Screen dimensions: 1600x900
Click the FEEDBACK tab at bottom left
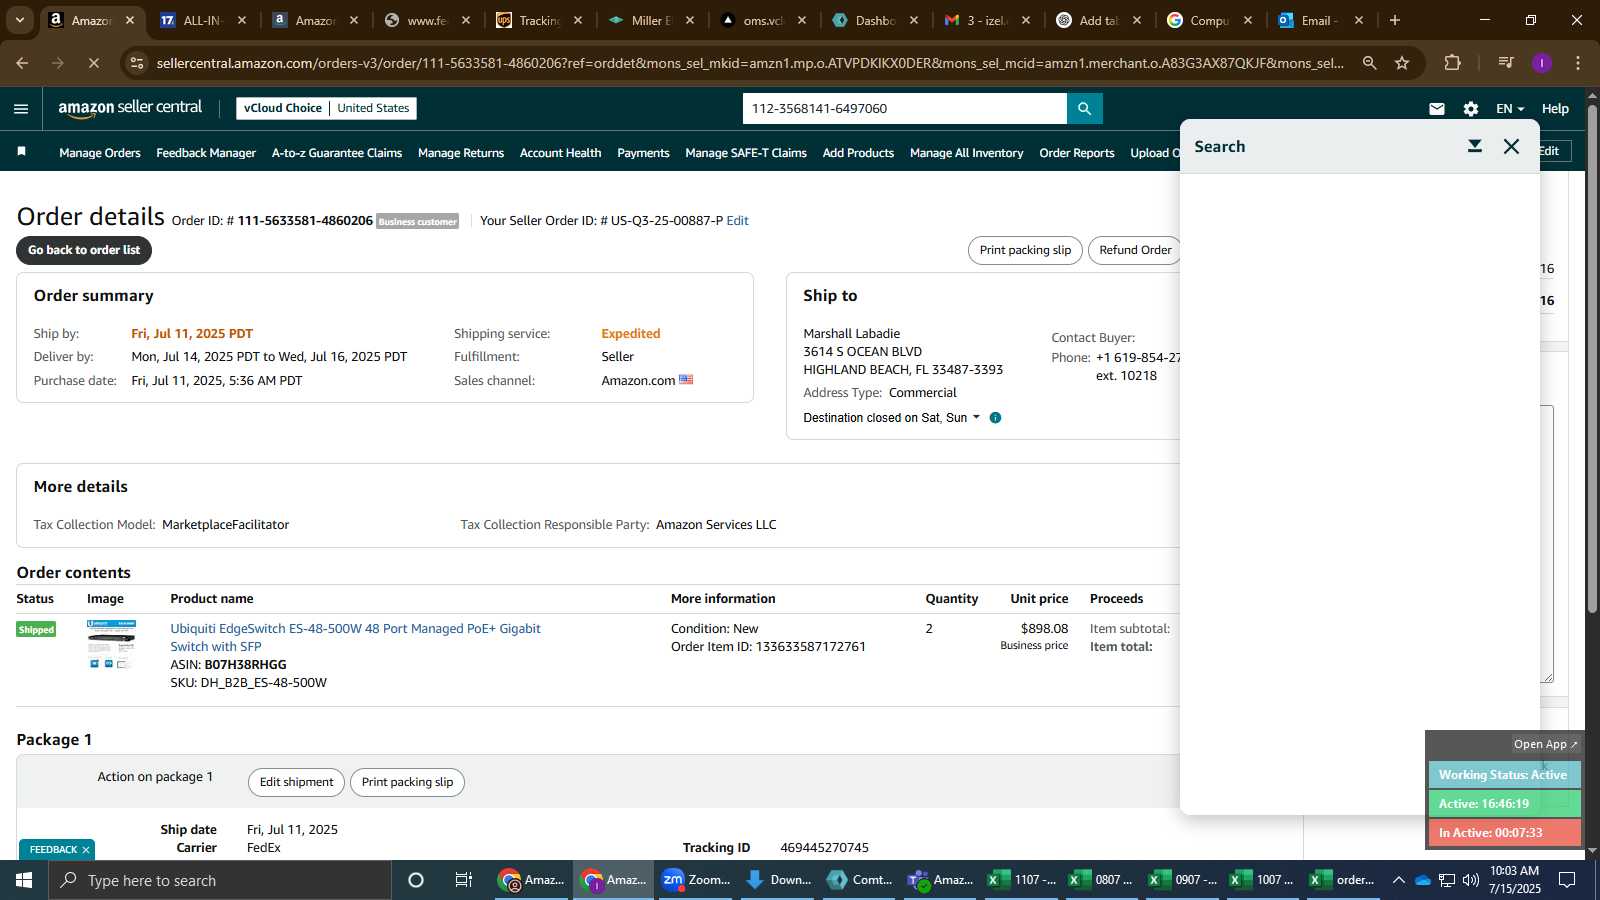pos(53,850)
